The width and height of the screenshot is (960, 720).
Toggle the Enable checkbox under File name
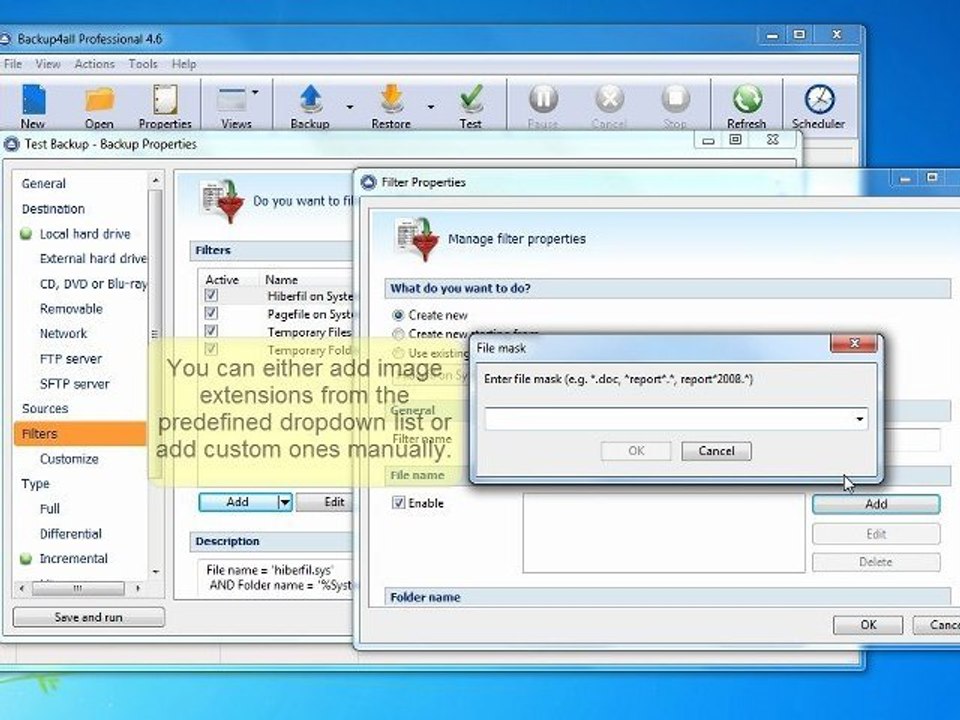click(x=399, y=503)
